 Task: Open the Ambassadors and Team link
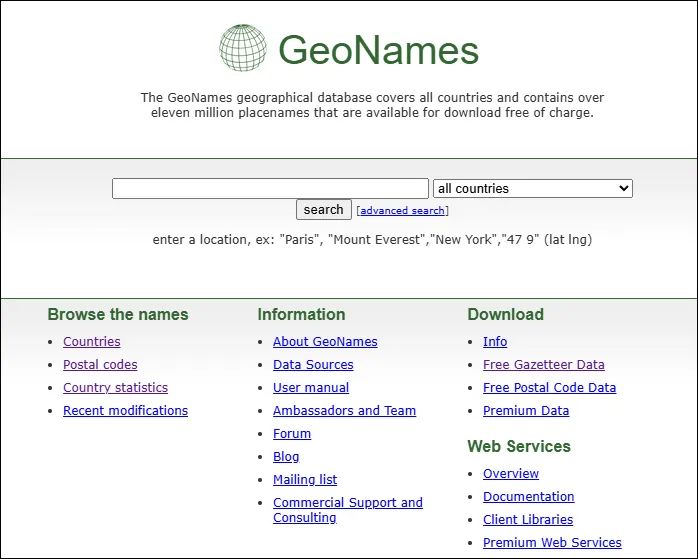[x=345, y=410]
